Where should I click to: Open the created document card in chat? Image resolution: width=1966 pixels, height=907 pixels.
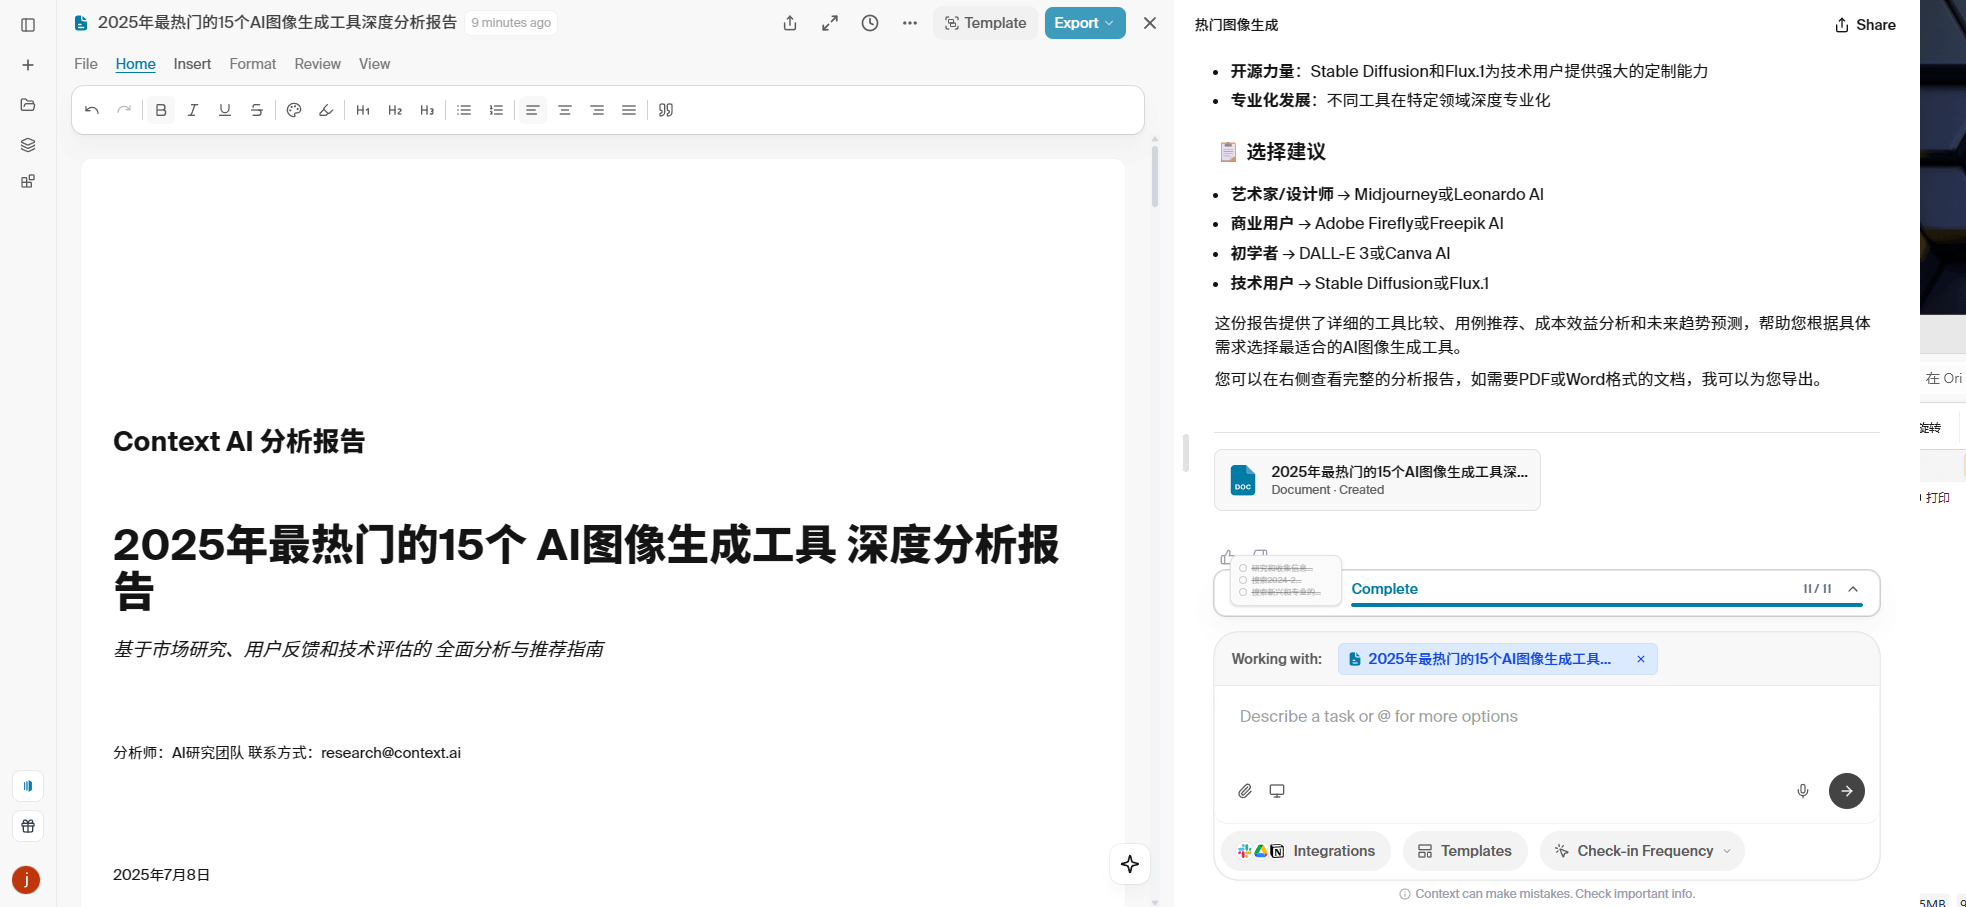click(1377, 480)
